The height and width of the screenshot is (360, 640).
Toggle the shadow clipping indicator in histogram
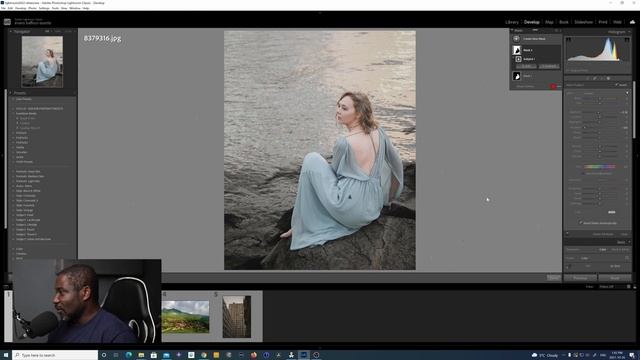(568, 40)
